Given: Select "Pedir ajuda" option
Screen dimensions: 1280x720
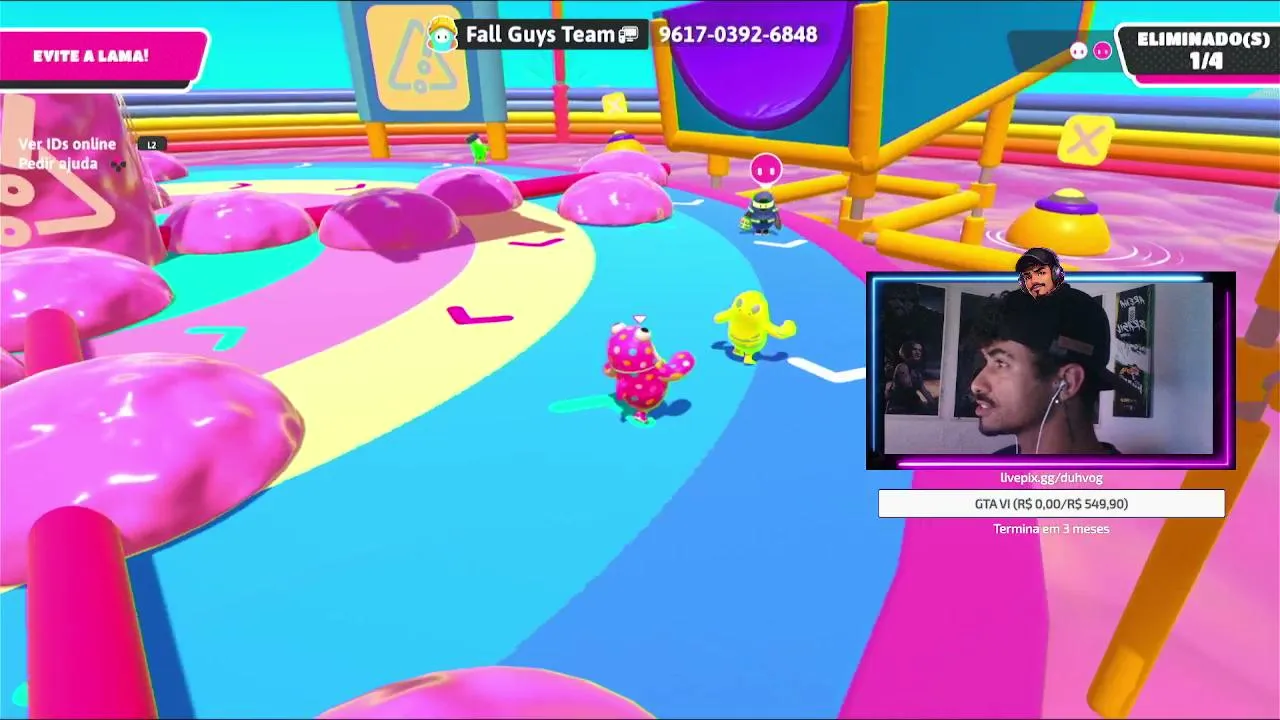Looking at the screenshot, I should [x=58, y=164].
